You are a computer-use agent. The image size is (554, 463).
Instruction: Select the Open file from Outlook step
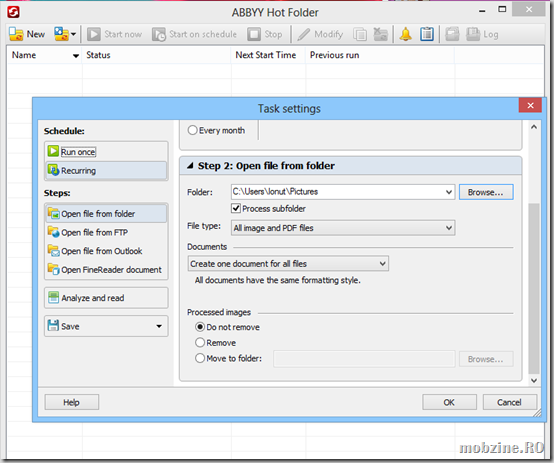(x=106, y=251)
